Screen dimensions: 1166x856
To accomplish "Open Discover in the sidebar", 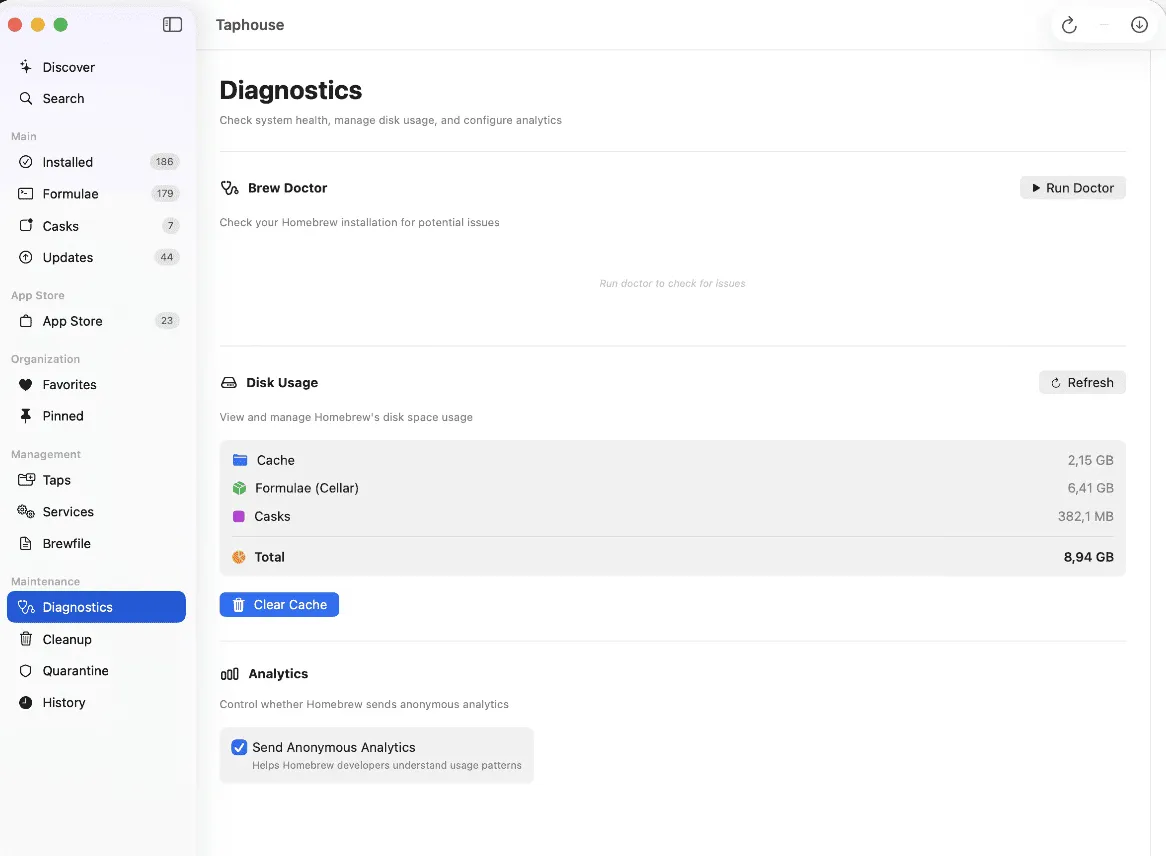I will click(97, 67).
